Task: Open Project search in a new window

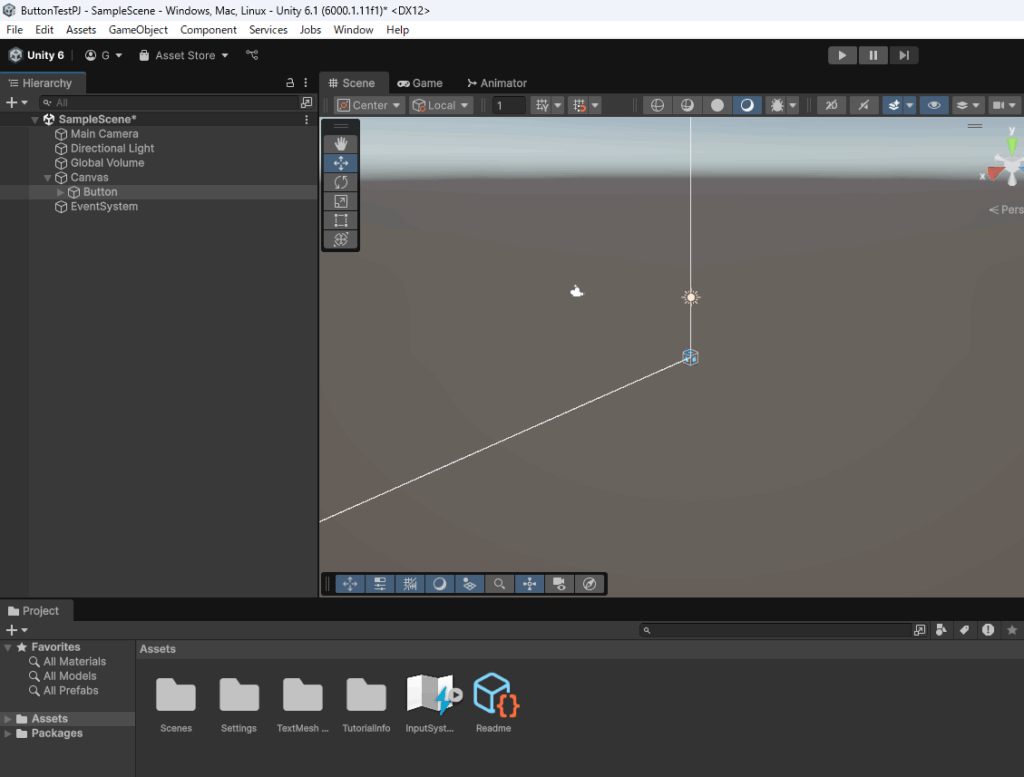Action: pos(920,630)
